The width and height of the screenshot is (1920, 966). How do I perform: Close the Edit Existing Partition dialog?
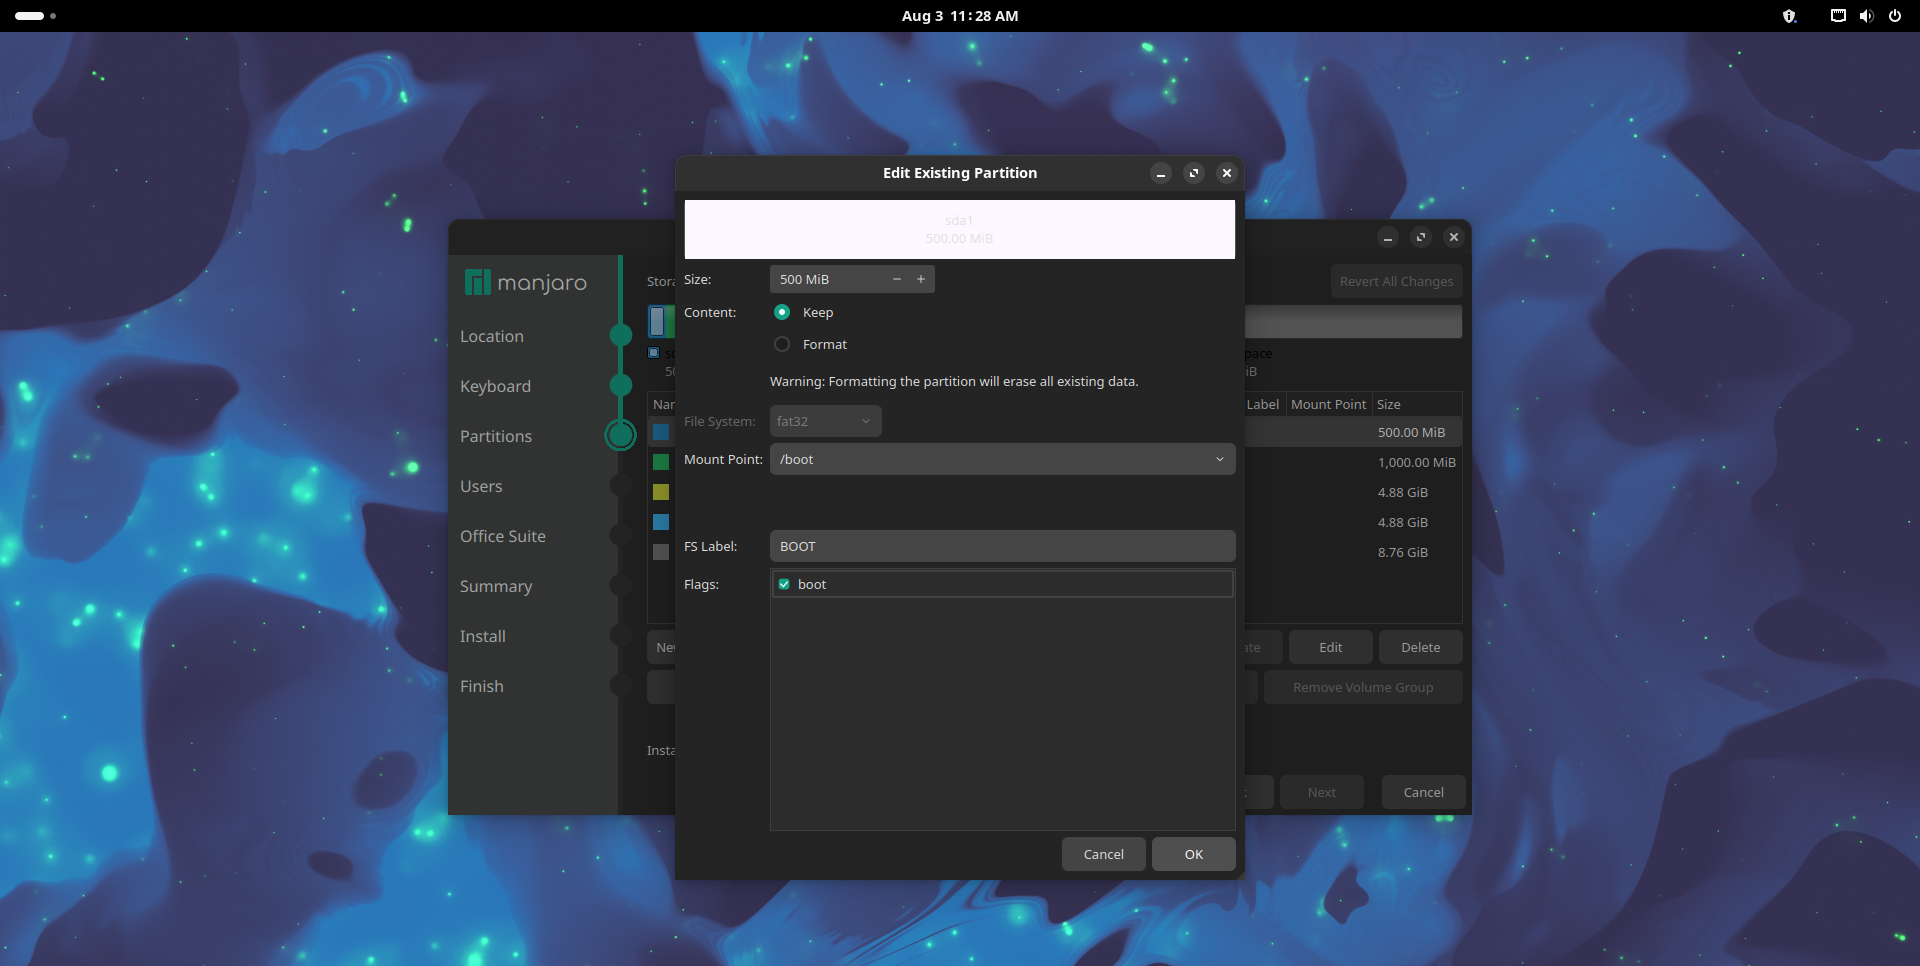(x=1226, y=173)
